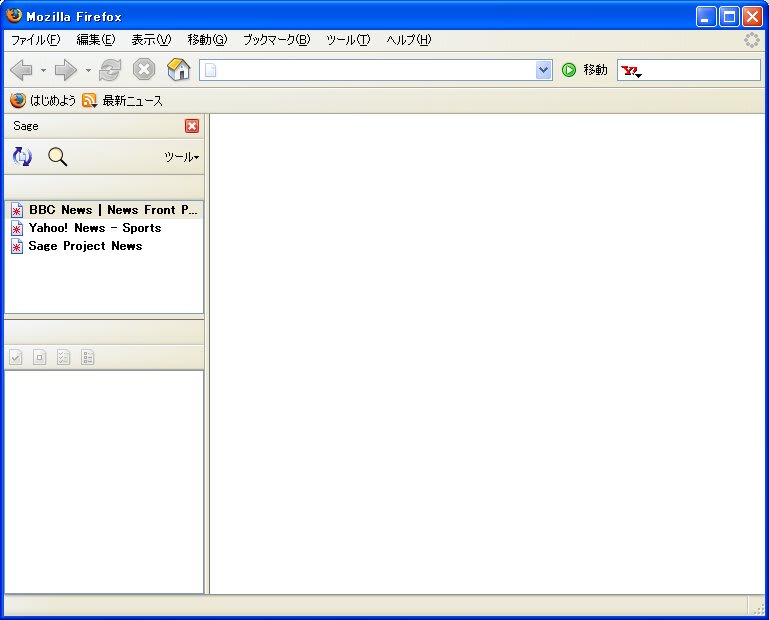Image resolution: width=769 pixels, height=620 pixels.
Task: Open the 最新ニュース live bookmark
Action: coord(122,101)
